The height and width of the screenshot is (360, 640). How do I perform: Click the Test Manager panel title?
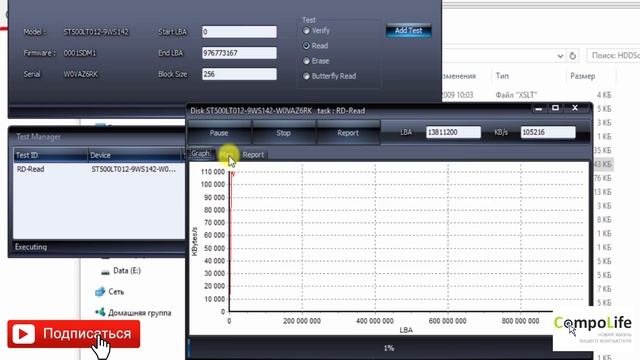[x=38, y=137]
